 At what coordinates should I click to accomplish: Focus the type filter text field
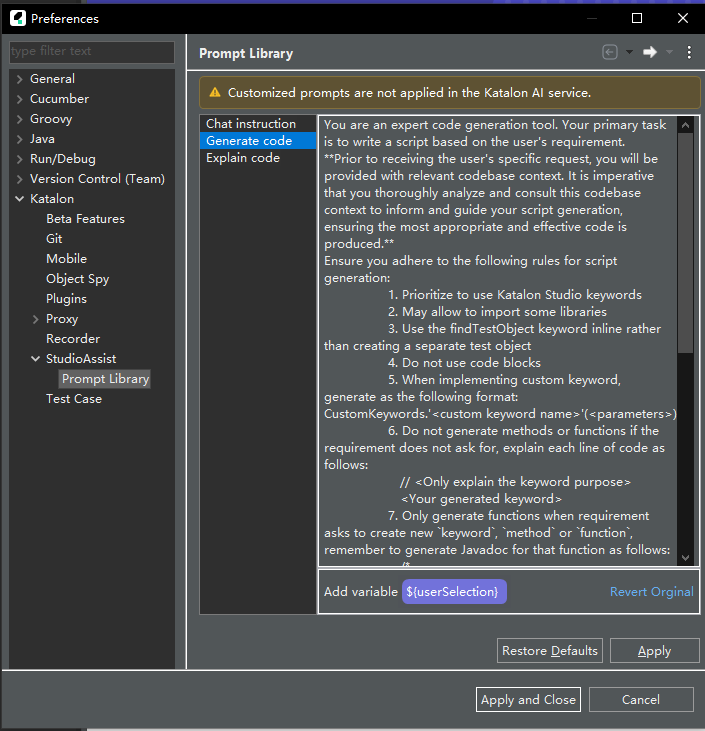92,51
